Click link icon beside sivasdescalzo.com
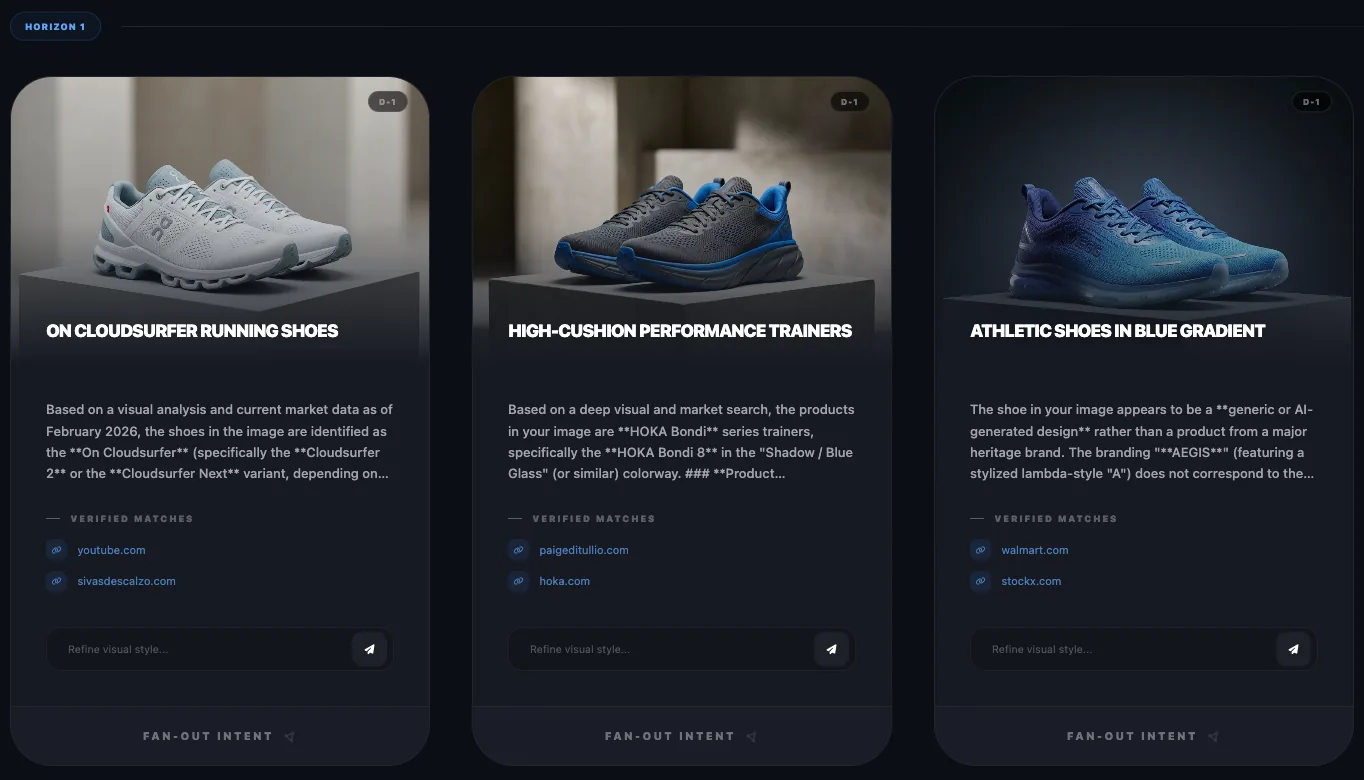This screenshot has height=780, width=1364. 56,581
